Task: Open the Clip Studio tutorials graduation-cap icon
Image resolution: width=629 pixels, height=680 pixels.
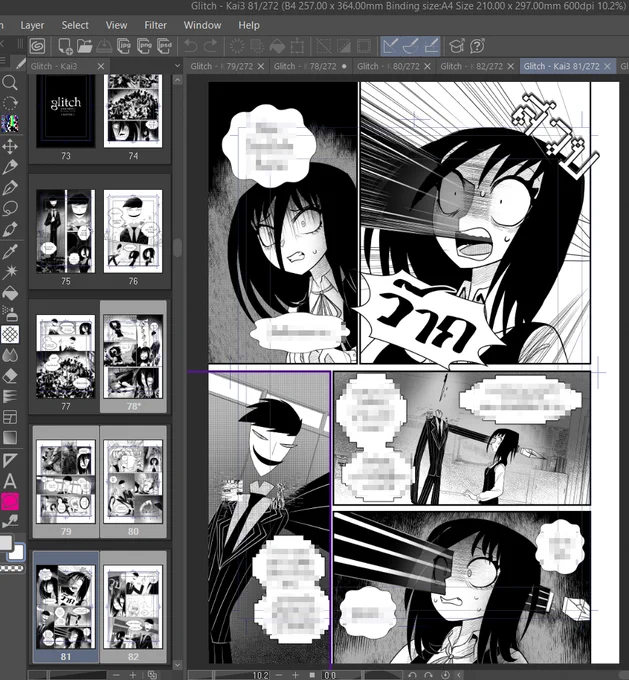Action: [456, 46]
